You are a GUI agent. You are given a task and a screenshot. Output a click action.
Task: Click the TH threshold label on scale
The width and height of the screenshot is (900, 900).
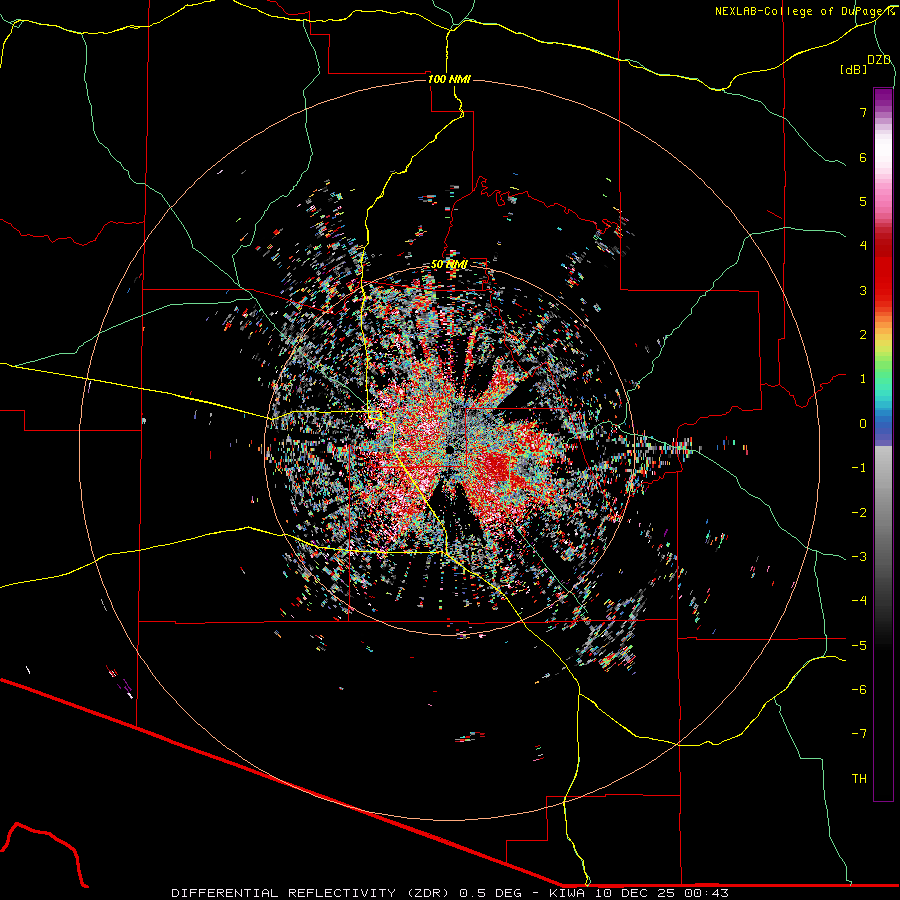[x=859, y=779]
